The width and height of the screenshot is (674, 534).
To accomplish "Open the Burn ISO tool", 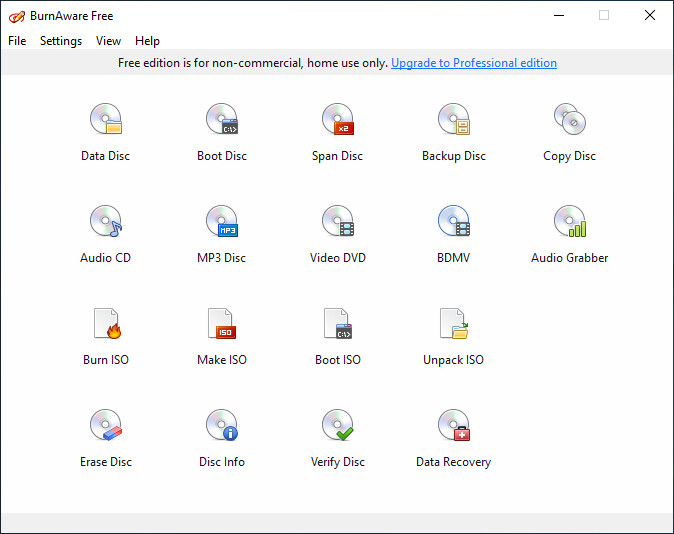I will tap(107, 323).
